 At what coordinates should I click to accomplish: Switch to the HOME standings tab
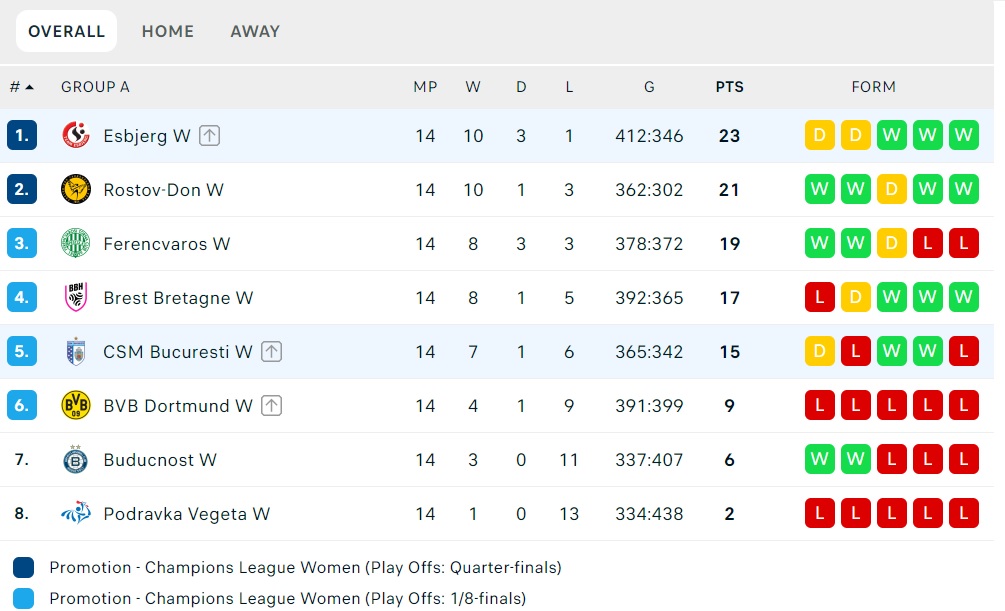coord(168,31)
